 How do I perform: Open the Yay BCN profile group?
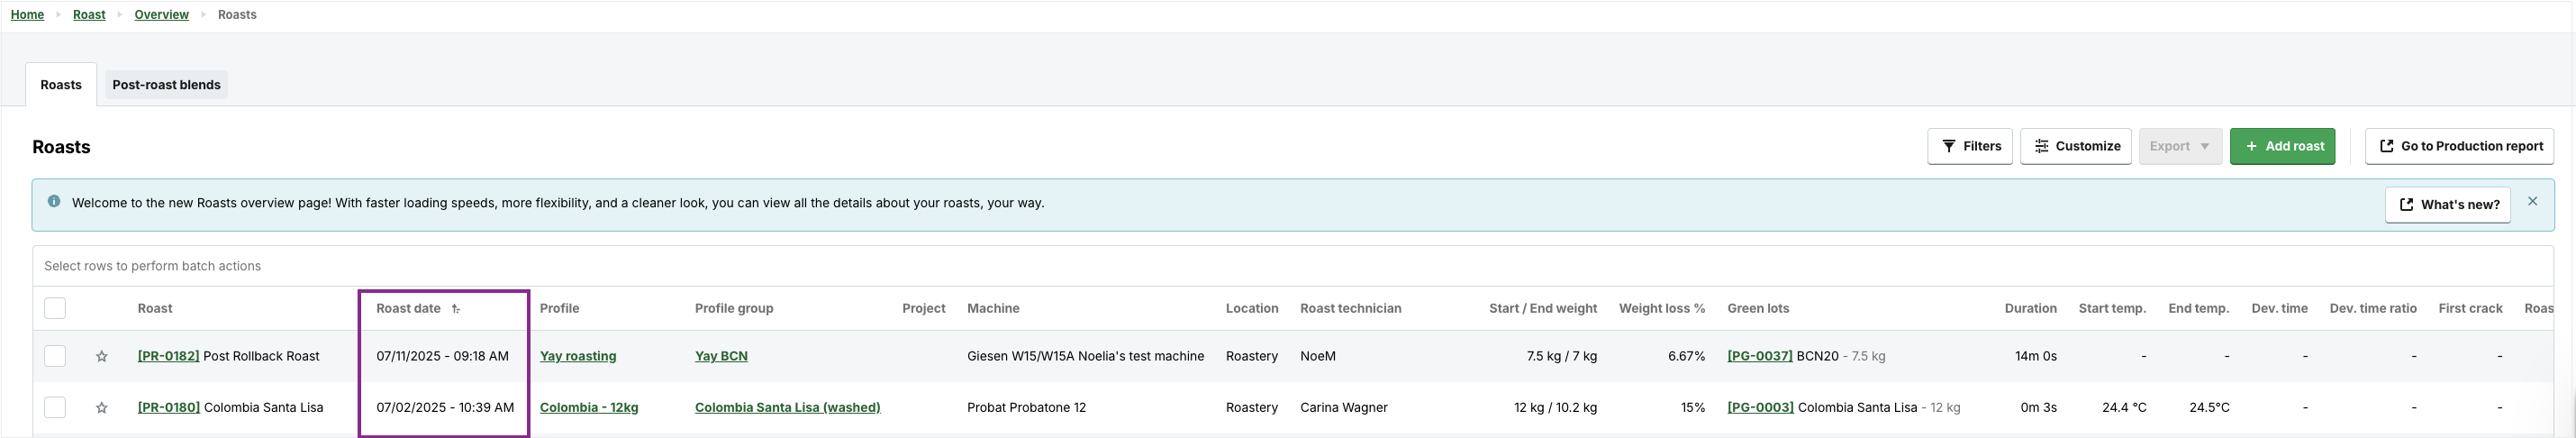(x=721, y=356)
